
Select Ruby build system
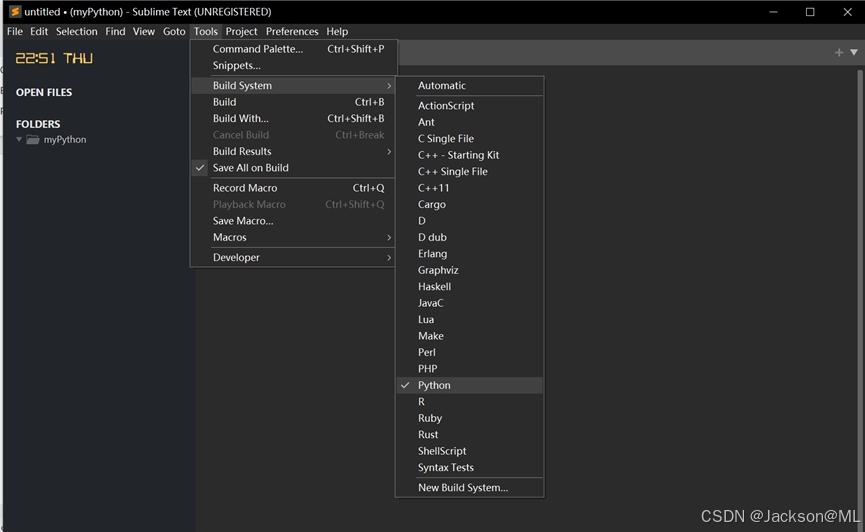(x=469, y=418)
